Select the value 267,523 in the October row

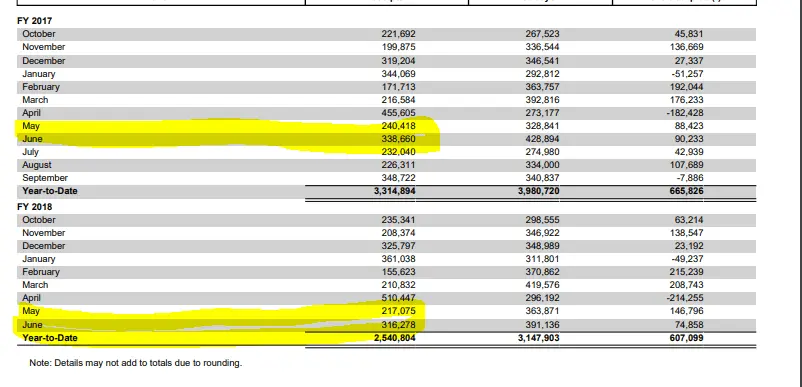[x=542, y=34]
